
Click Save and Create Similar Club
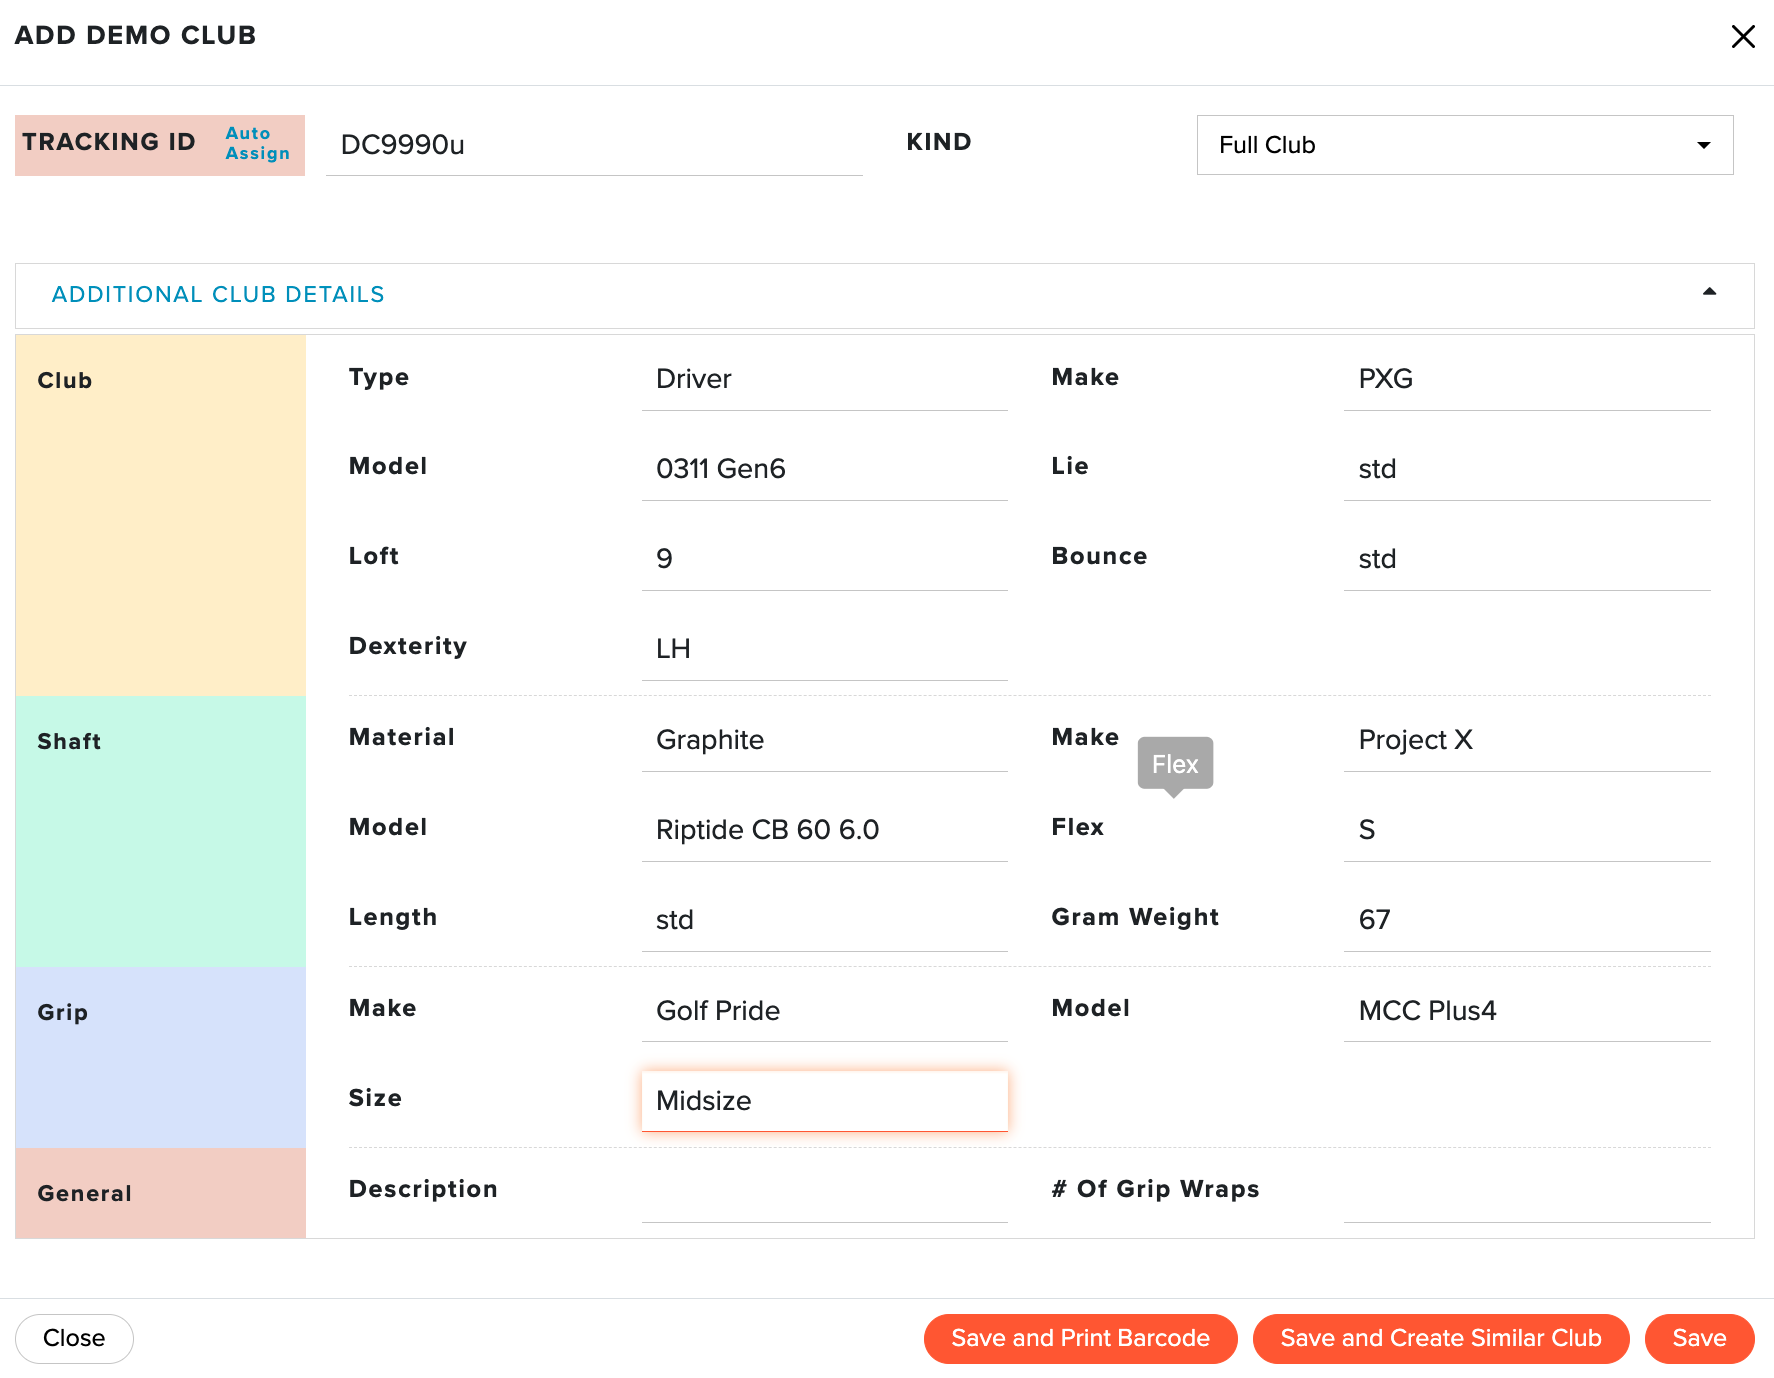pyautogui.click(x=1440, y=1338)
